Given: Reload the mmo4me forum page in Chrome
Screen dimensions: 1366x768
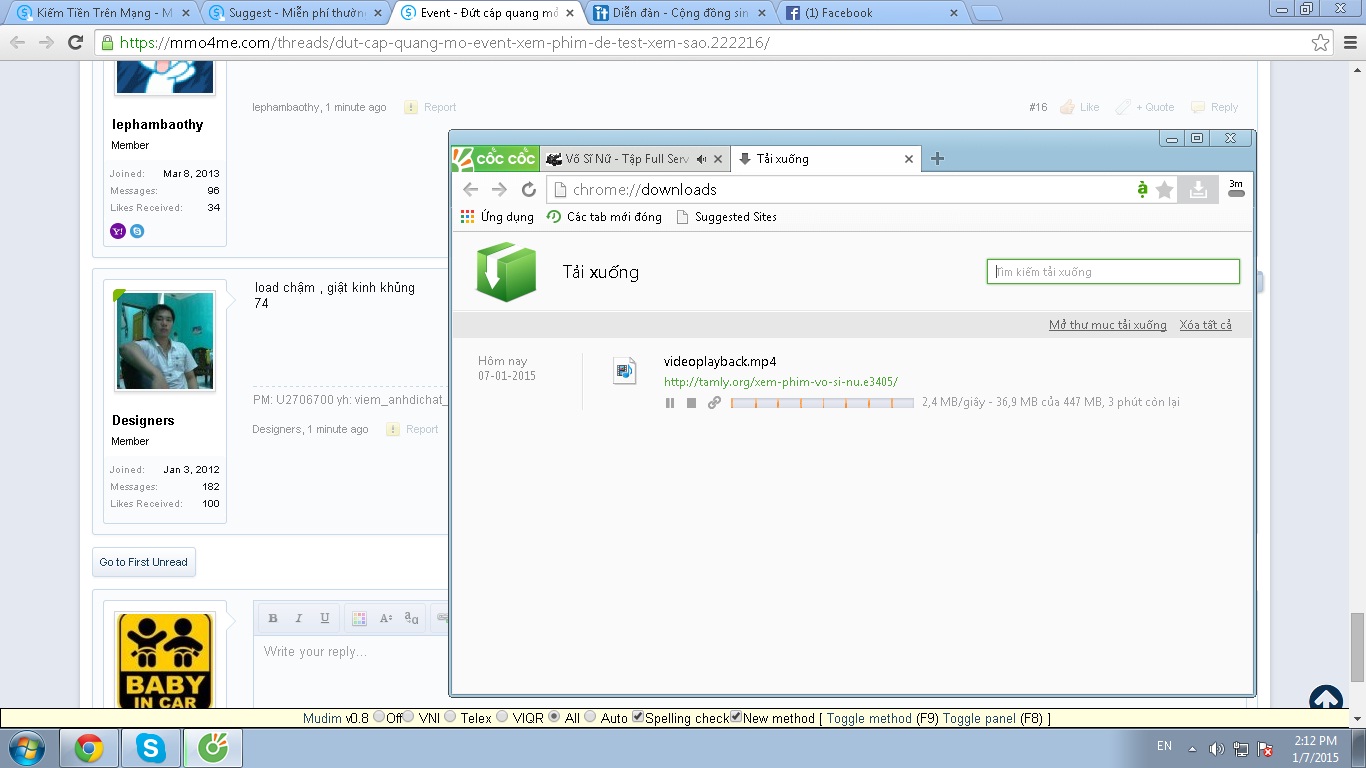Looking at the screenshot, I should 75,42.
